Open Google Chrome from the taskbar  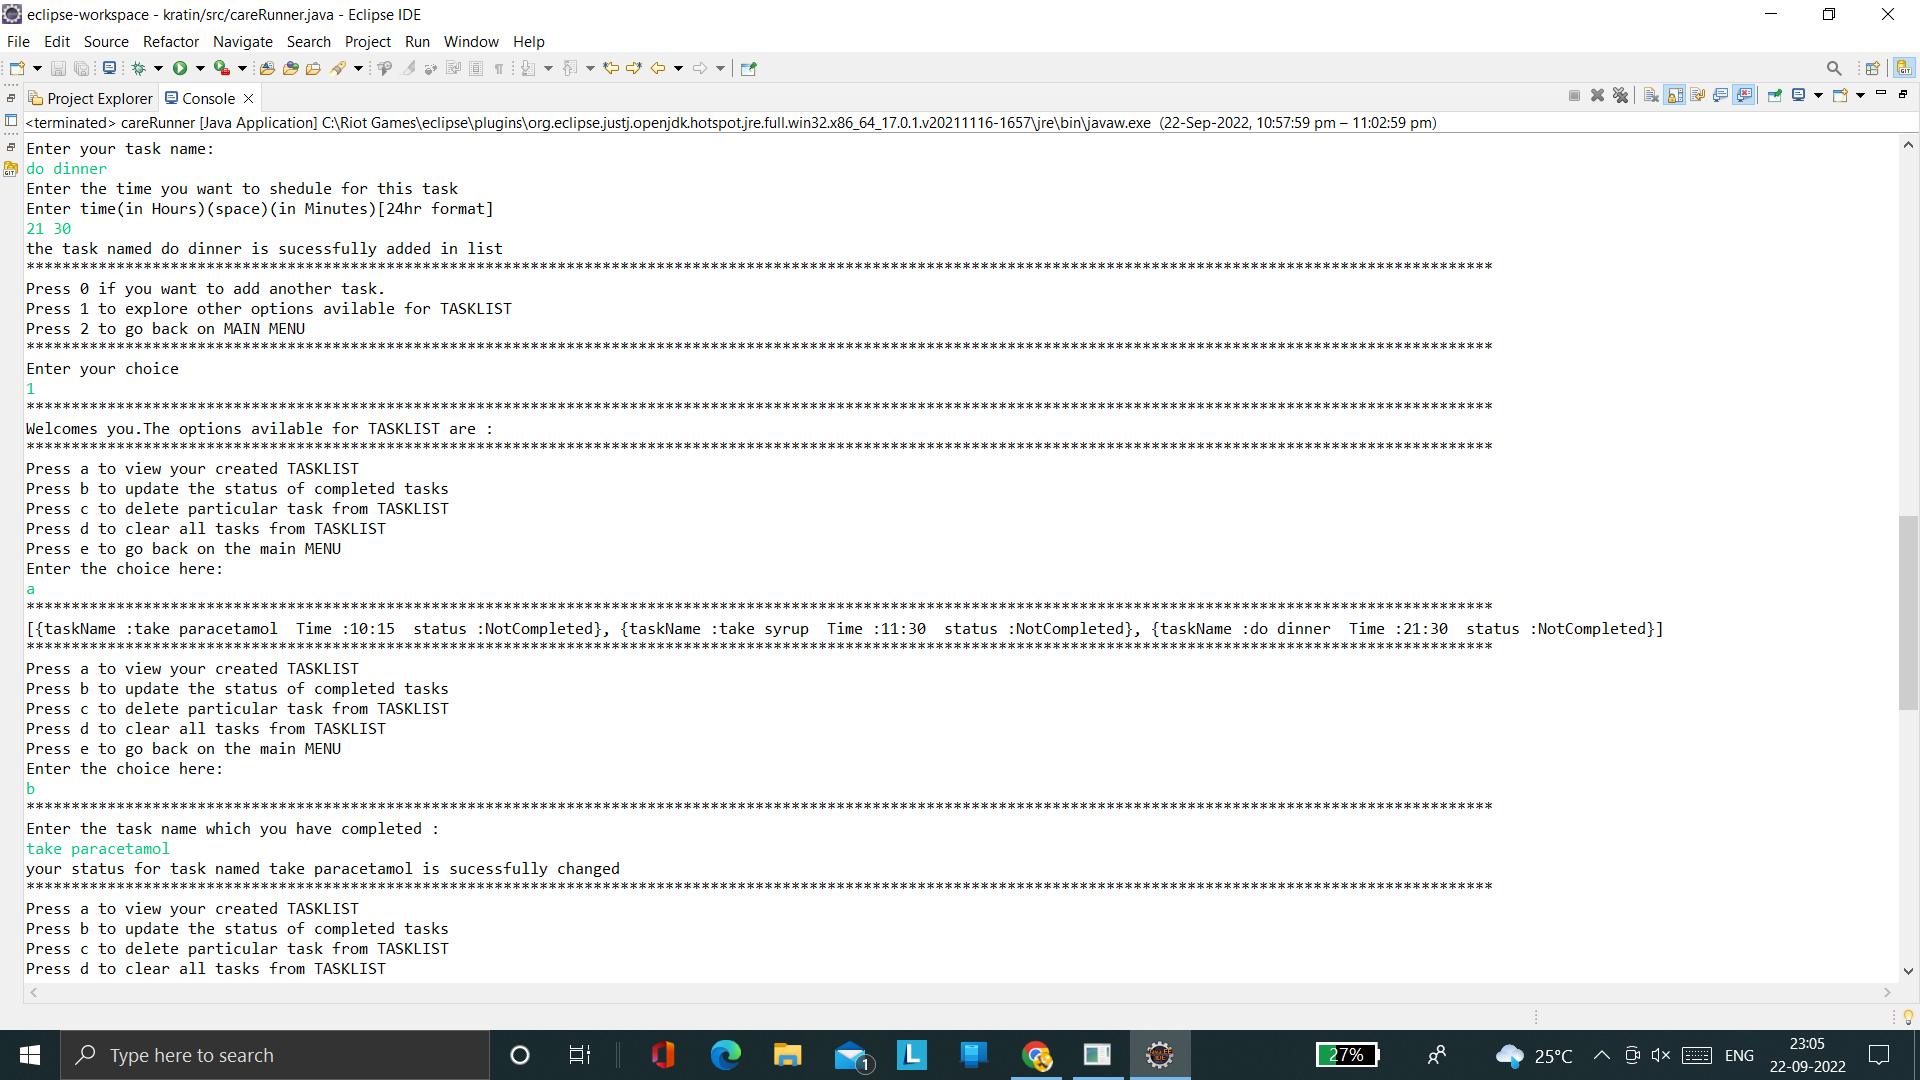coord(1037,1055)
